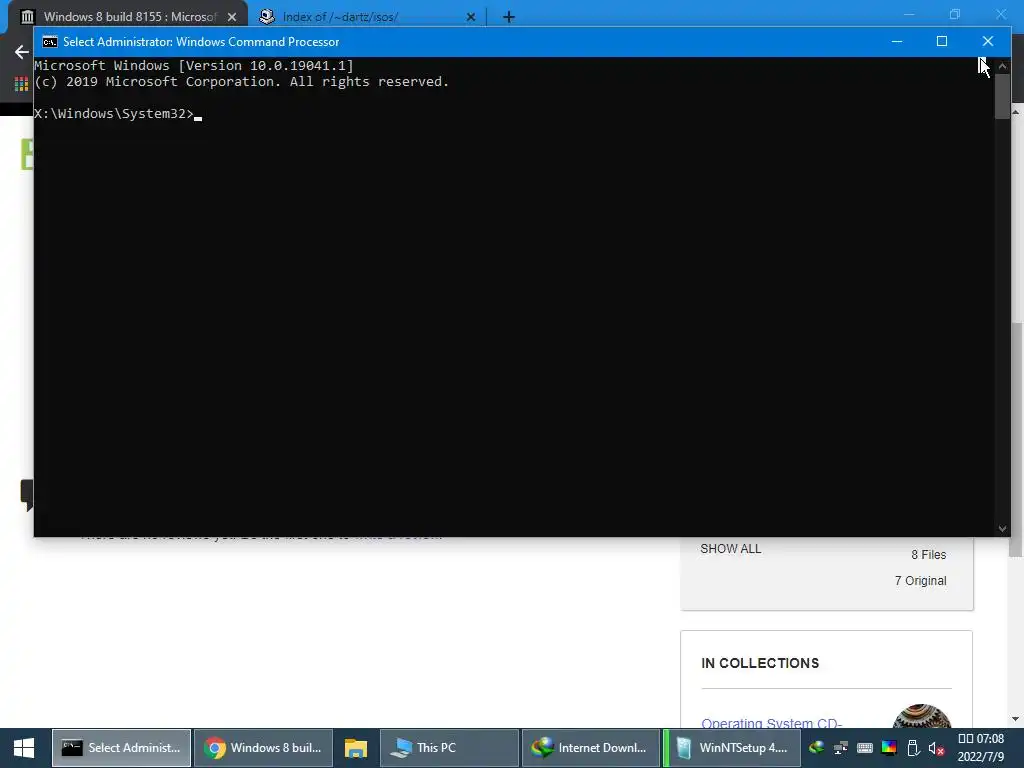Viewport: 1024px width, 768px height.
Task: Open Internet Download Manager taskbar button
Action: pyautogui.click(x=590, y=748)
